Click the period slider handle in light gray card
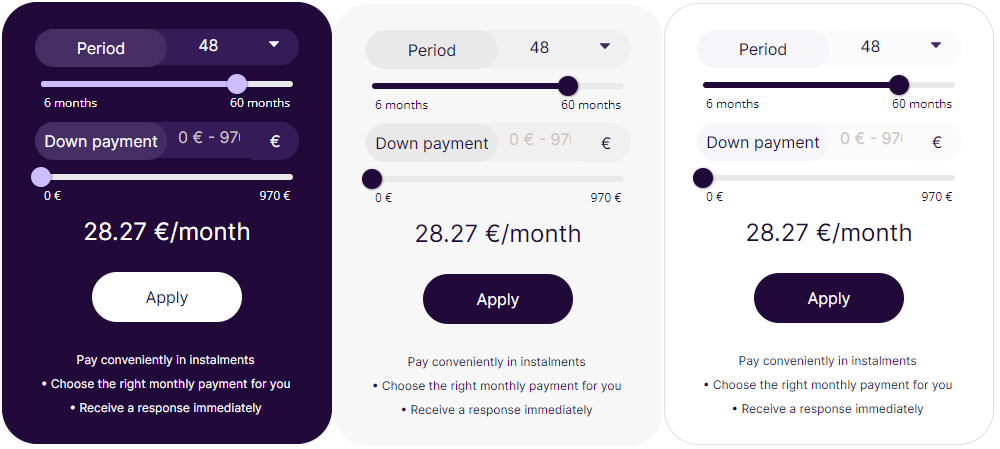Screen dimensions: 1000x449 click(568, 86)
